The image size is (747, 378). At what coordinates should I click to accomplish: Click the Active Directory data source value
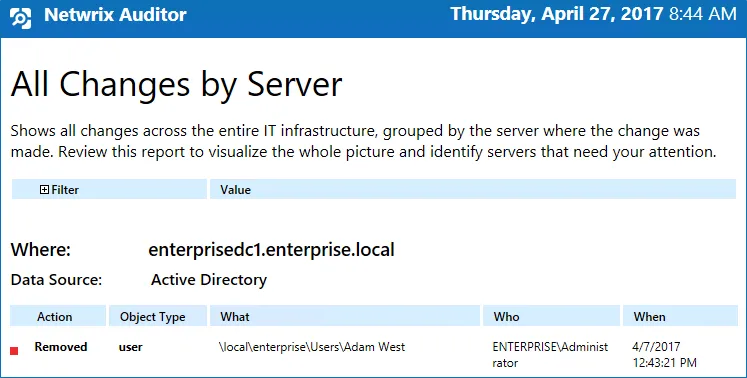(209, 280)
